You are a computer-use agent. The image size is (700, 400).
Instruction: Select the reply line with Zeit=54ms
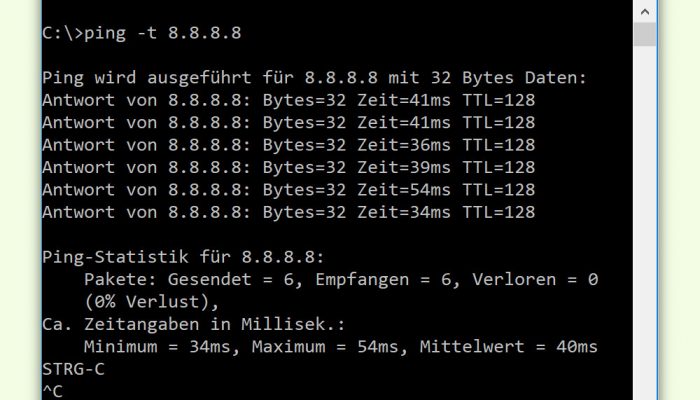coord(289,190)
